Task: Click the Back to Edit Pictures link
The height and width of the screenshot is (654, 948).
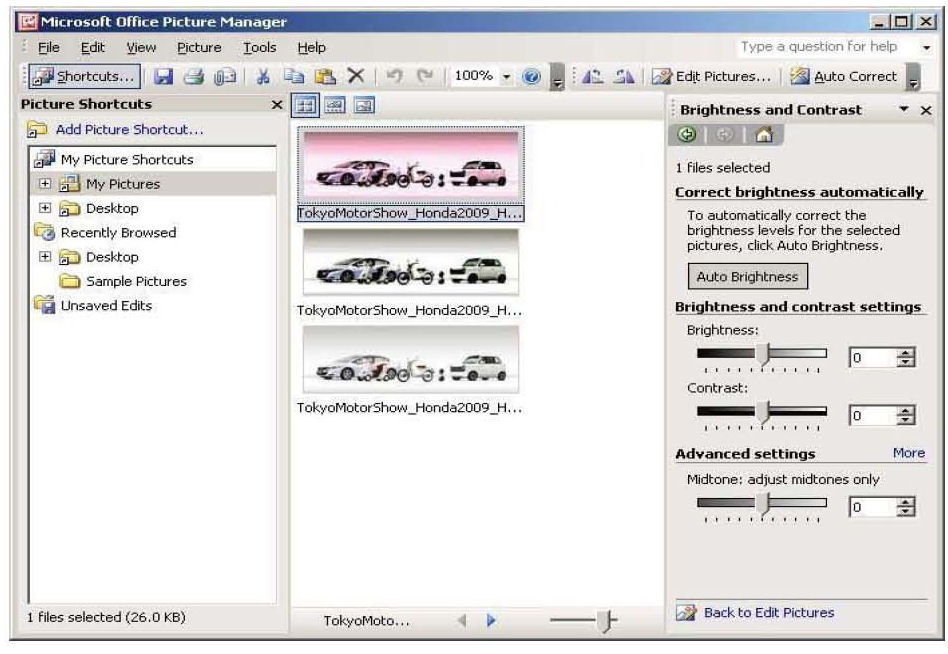Action: [x=768, y=613]
